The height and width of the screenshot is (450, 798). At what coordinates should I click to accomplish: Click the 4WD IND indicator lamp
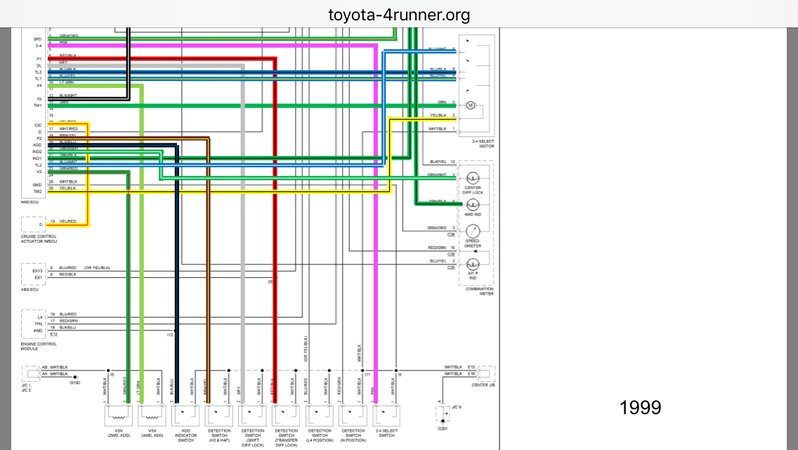[473, 205]
